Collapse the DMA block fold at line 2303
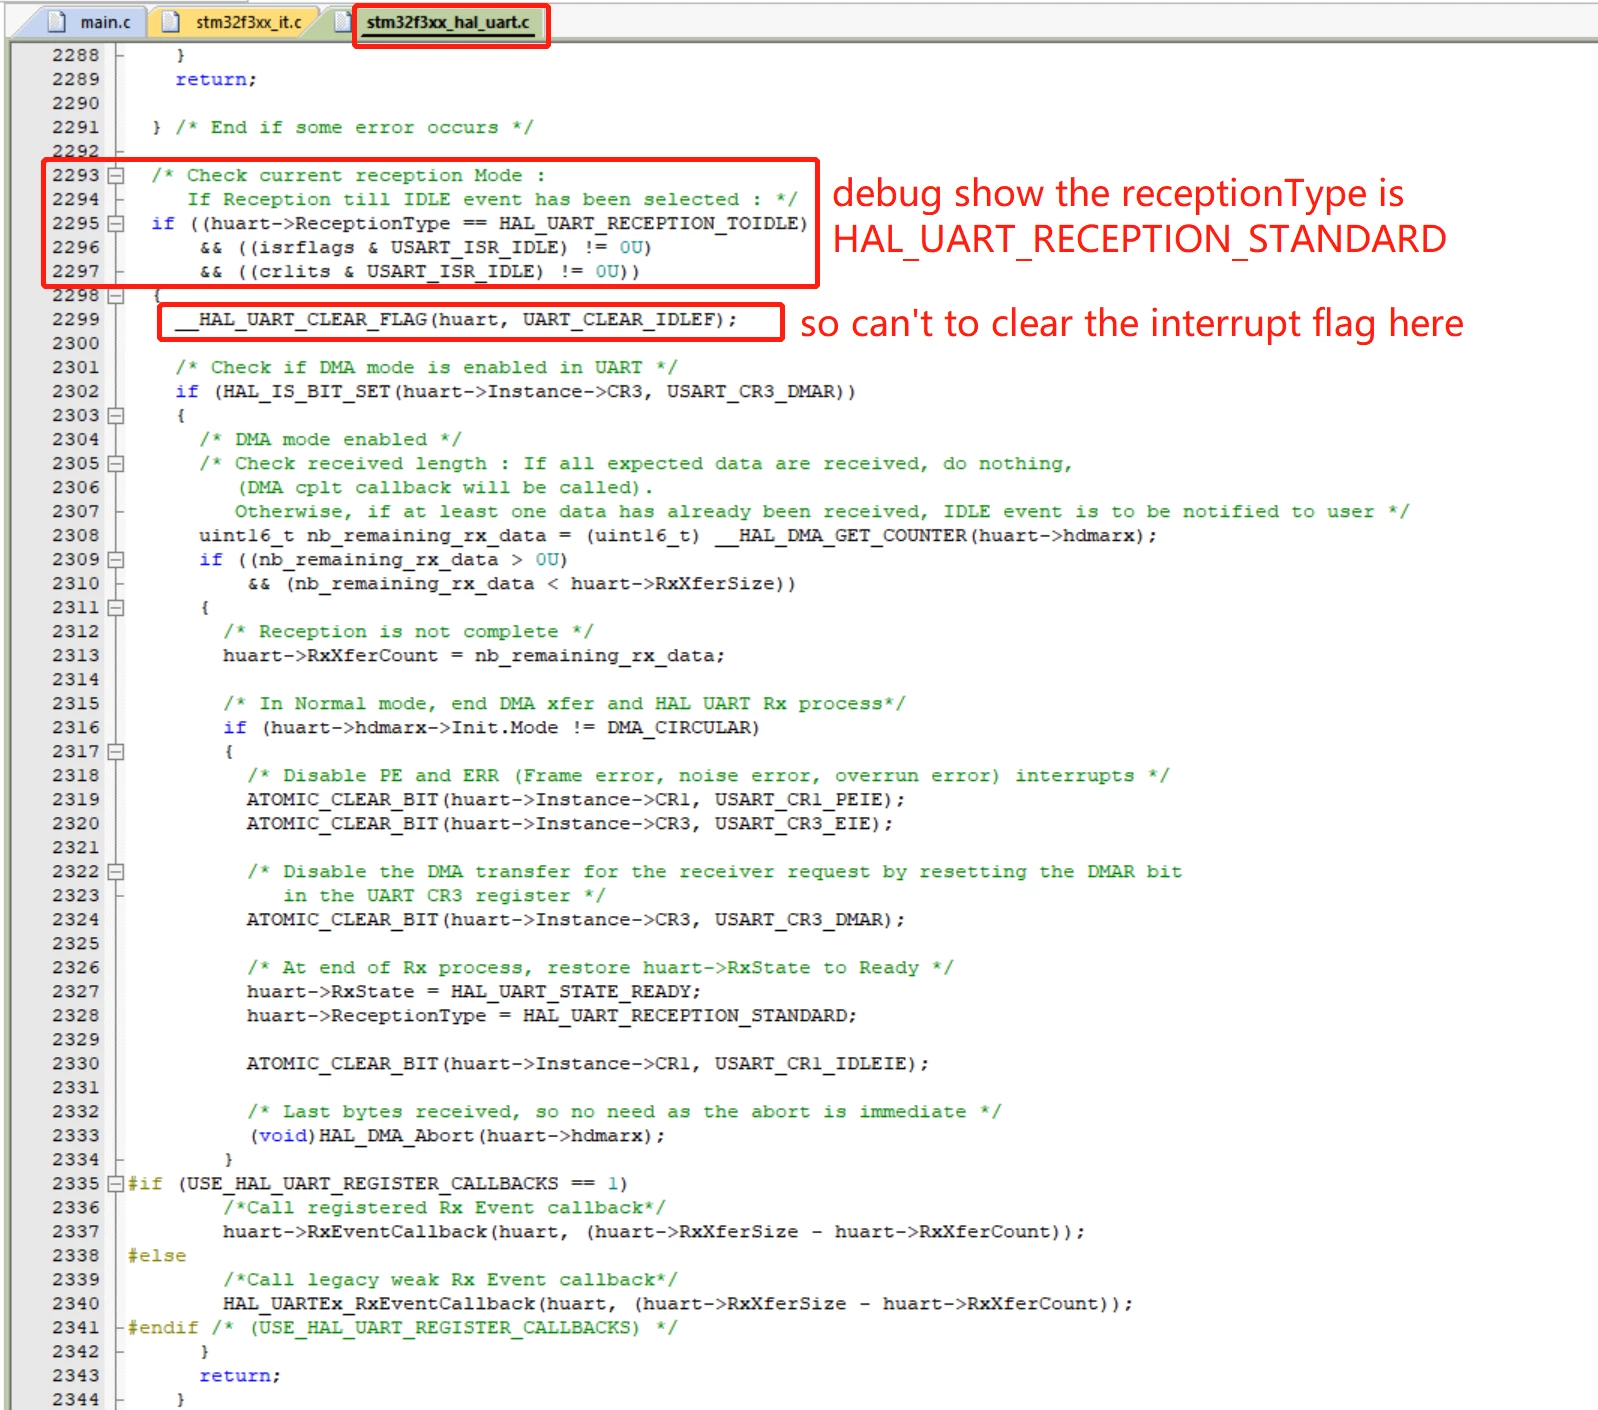 pos(116,416)
